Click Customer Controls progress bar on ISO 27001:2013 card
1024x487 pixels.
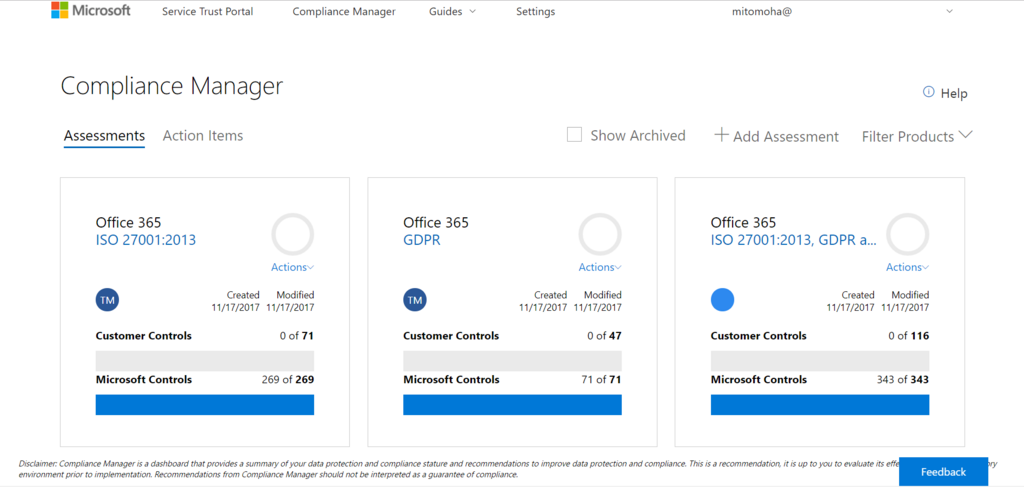click(x=205, y=361)
